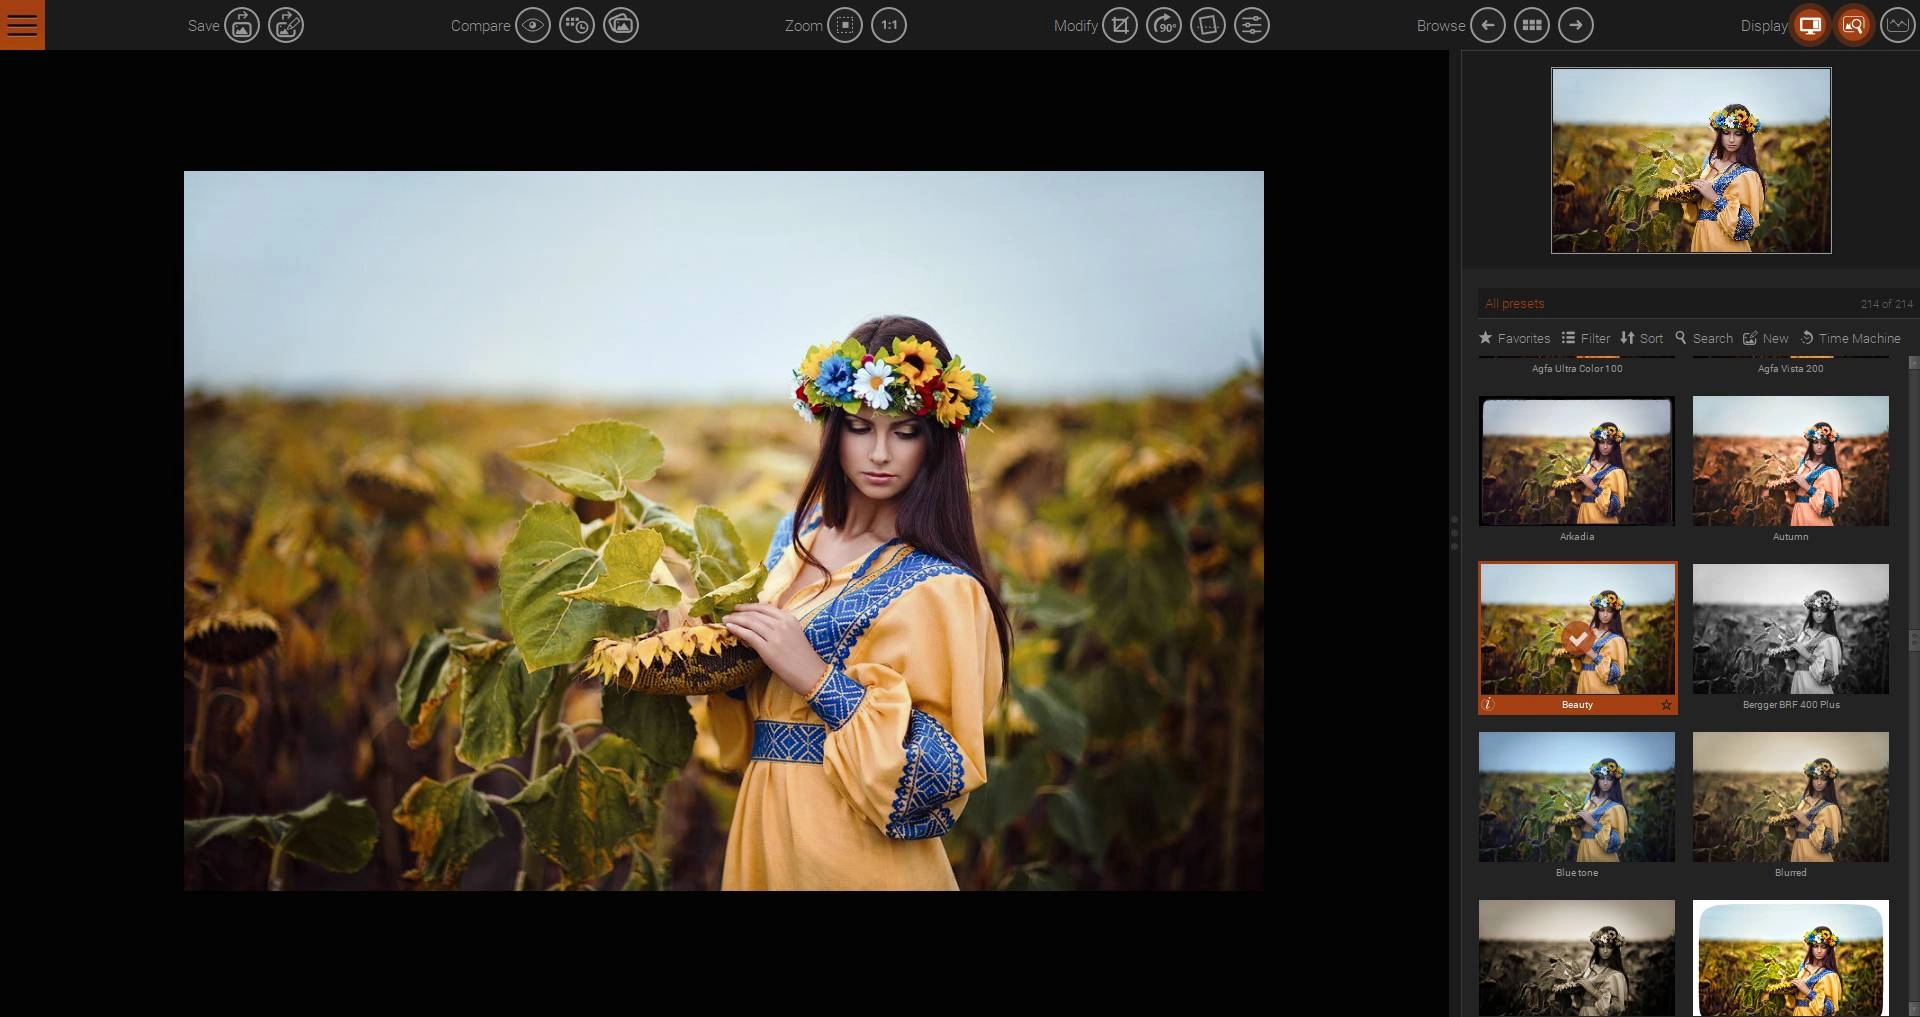The height and width of the screenshot is (1017, 1920).
Task: Click the scroll up arrow of presets list
Action: pos(1914,363)
